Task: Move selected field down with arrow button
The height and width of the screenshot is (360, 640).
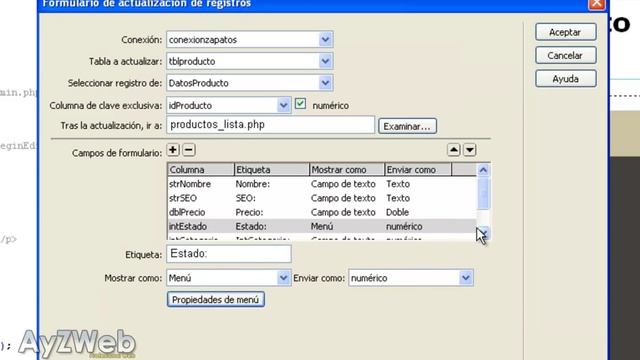Action: point(470,150)
